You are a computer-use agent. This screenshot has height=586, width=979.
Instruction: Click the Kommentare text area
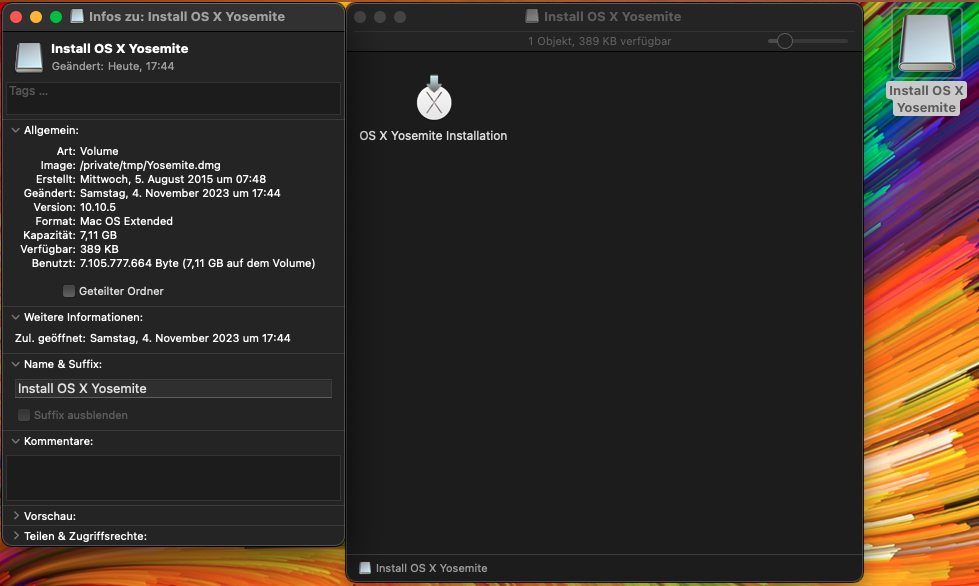click(x=174, y=478)
